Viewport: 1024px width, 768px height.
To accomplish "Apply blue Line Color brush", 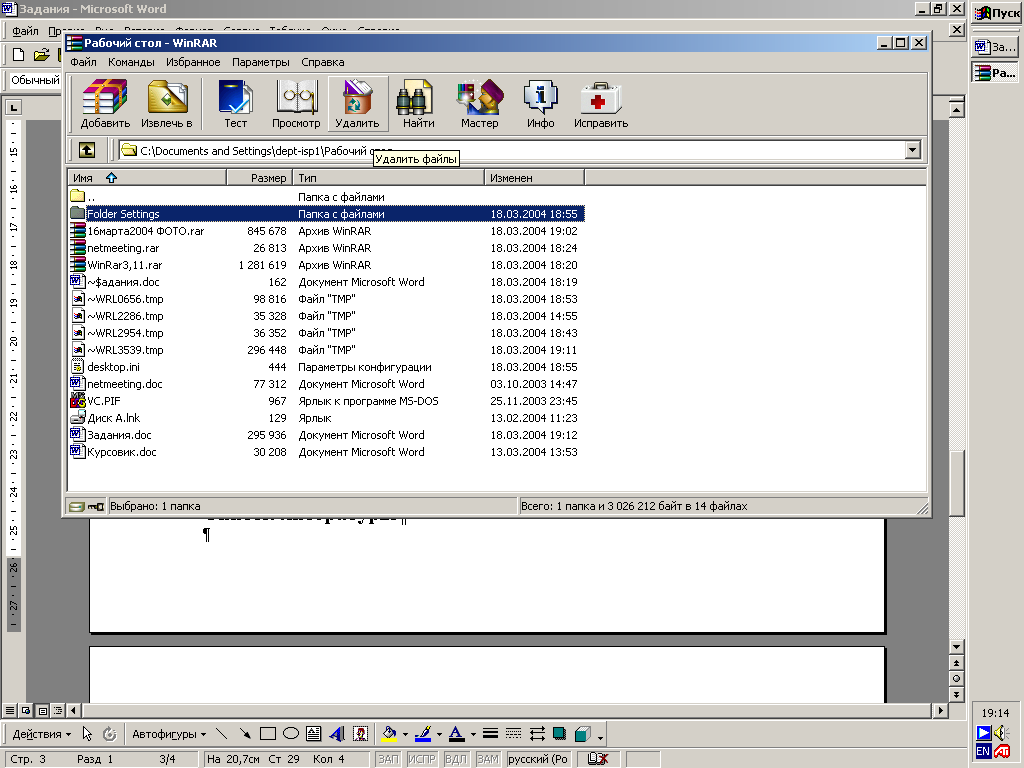I will [423, 734].
